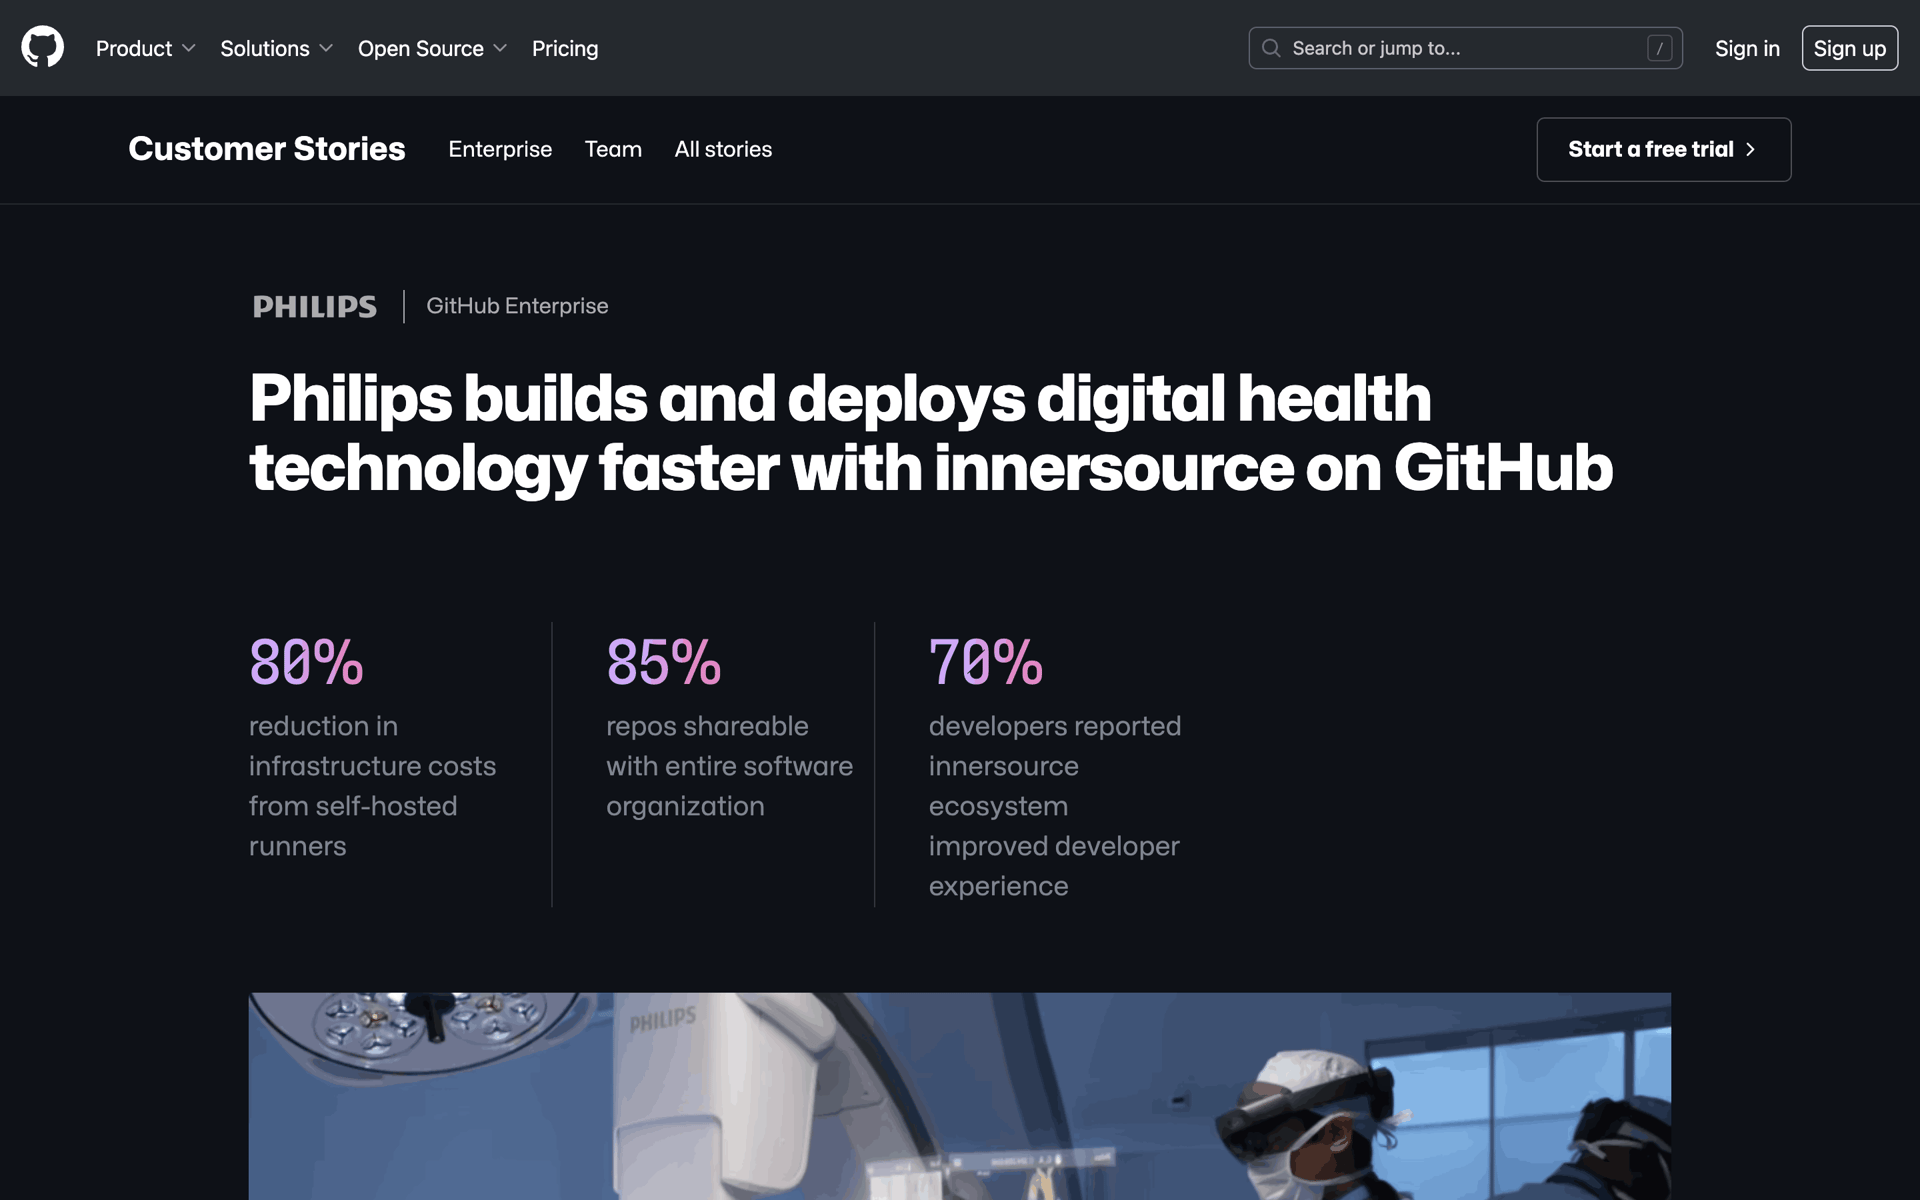
Task: Click the arrow in Start a free trial
Action: pos(1750,149)
